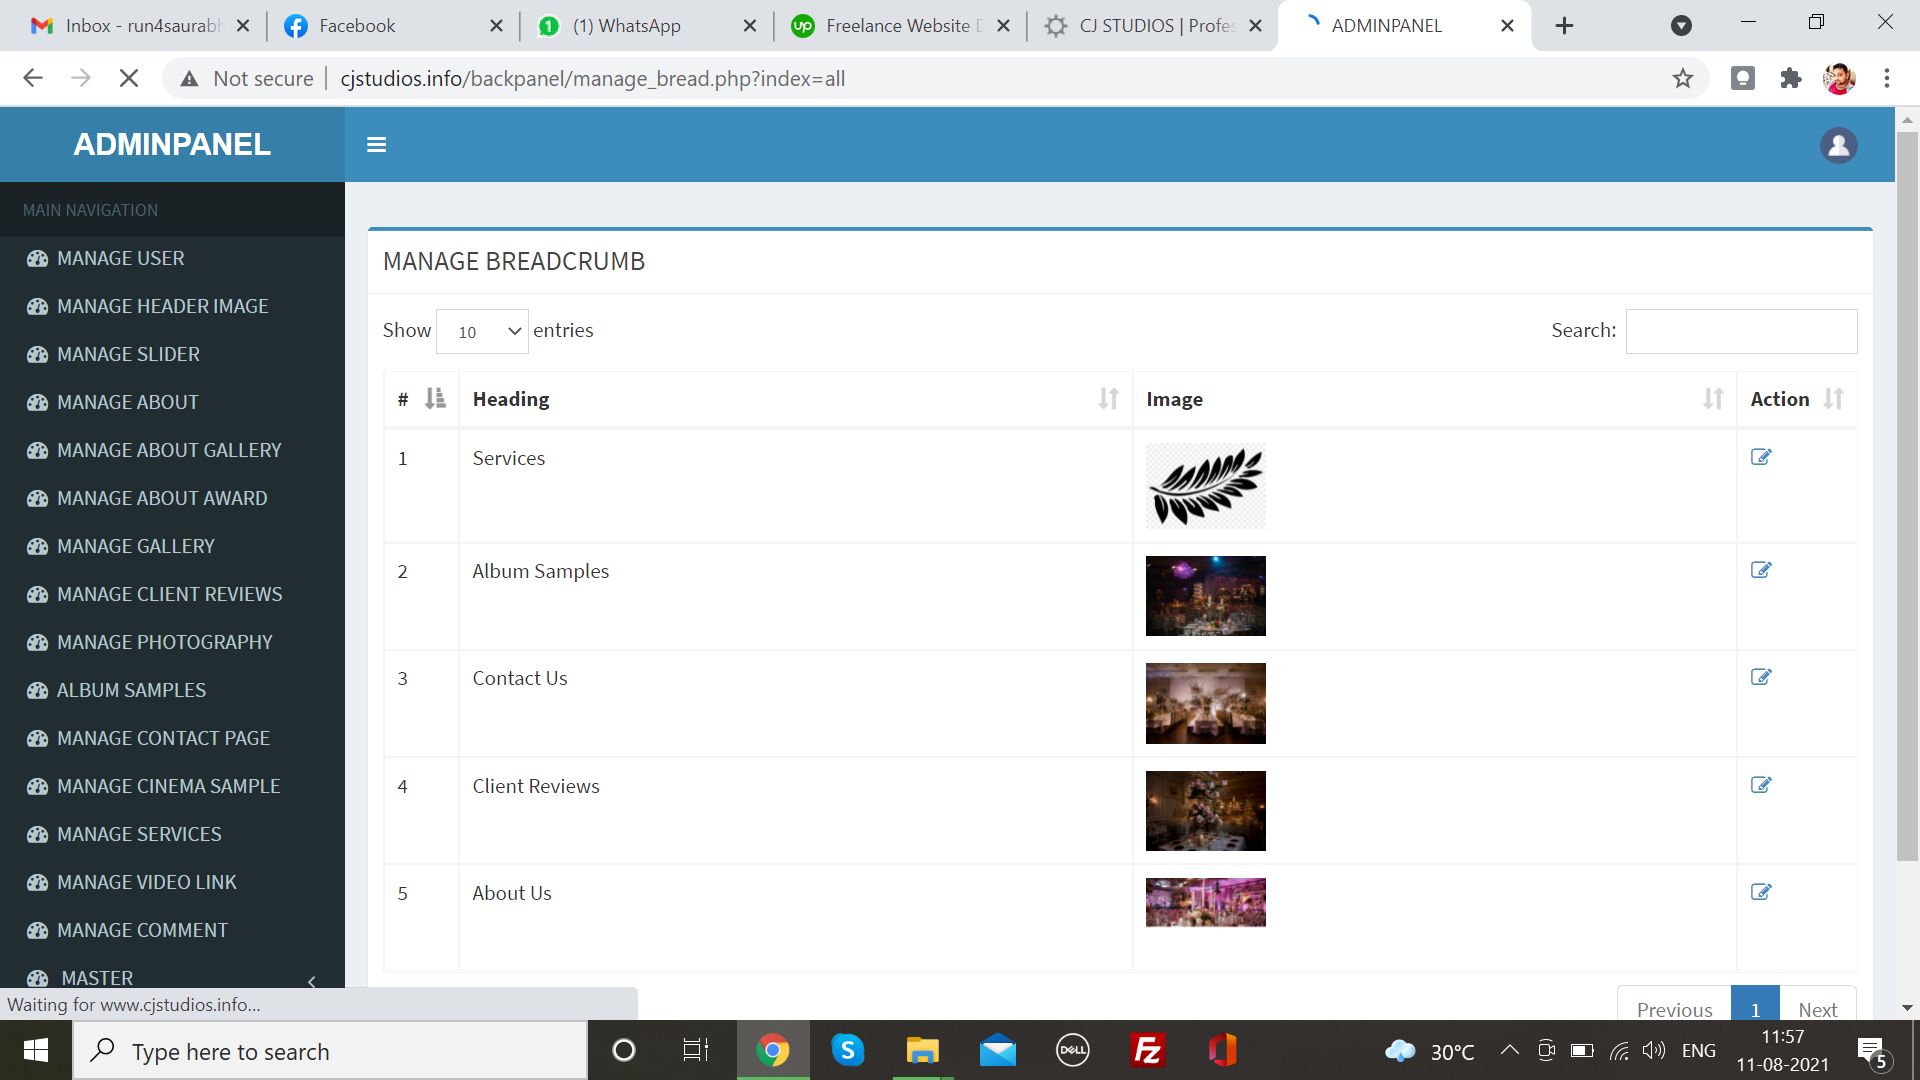Expand the MASTER sidebar menu

point(172,978)
